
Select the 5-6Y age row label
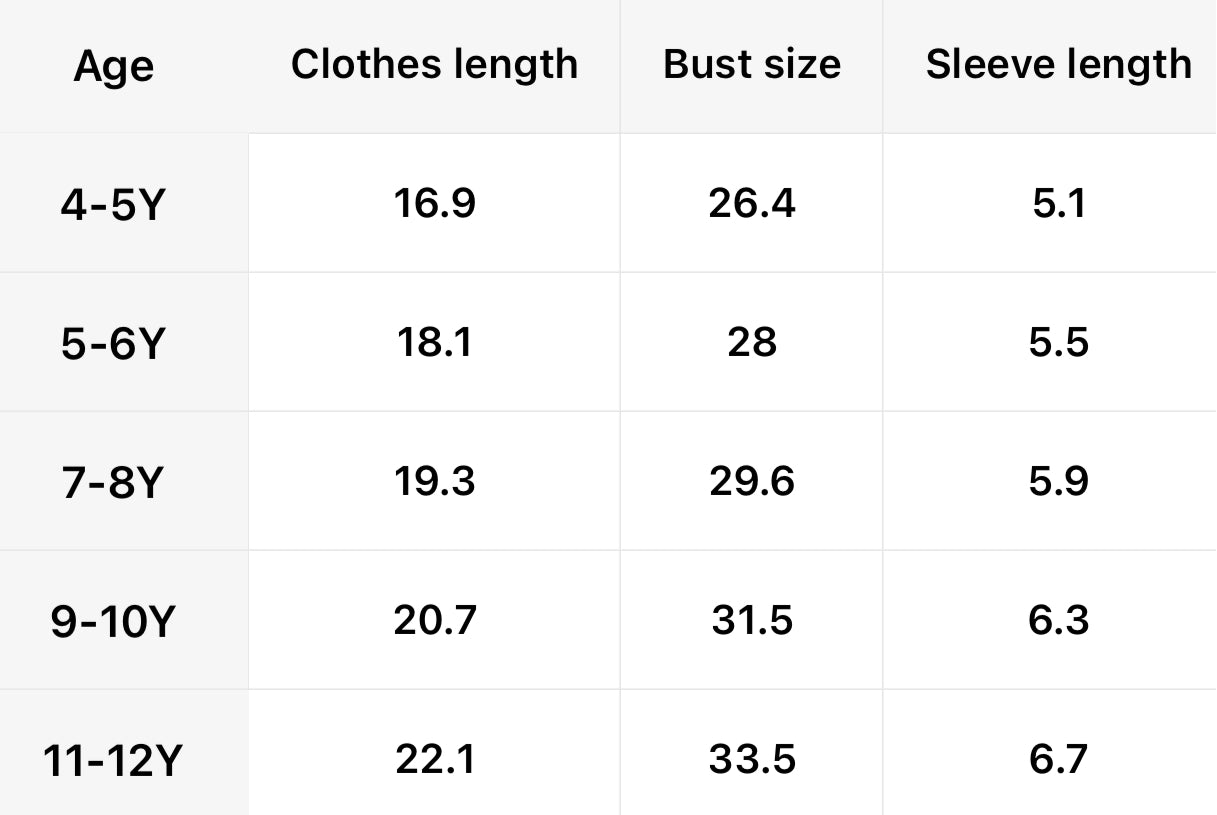[x=112, y=344]
